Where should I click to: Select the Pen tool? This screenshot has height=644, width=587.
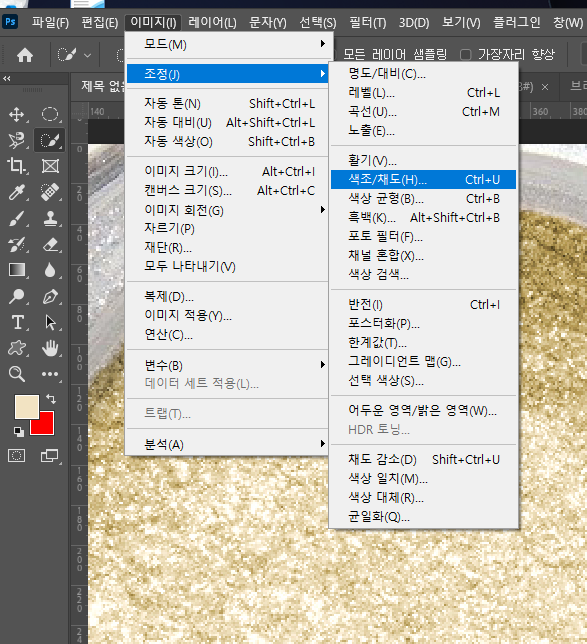[50, 296]
